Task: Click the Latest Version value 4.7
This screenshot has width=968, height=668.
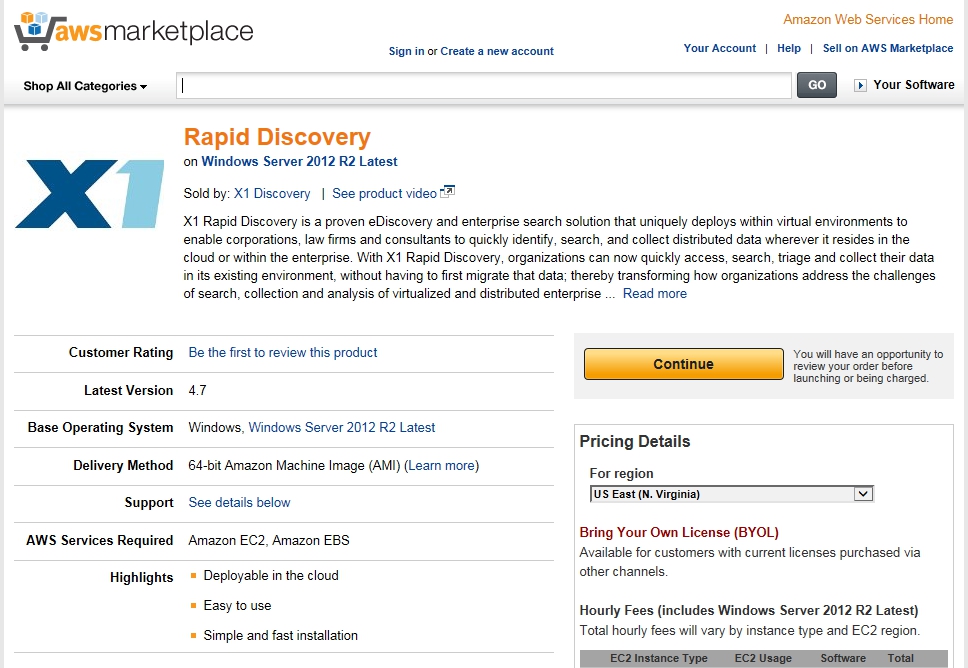Action: pos(198,390)
